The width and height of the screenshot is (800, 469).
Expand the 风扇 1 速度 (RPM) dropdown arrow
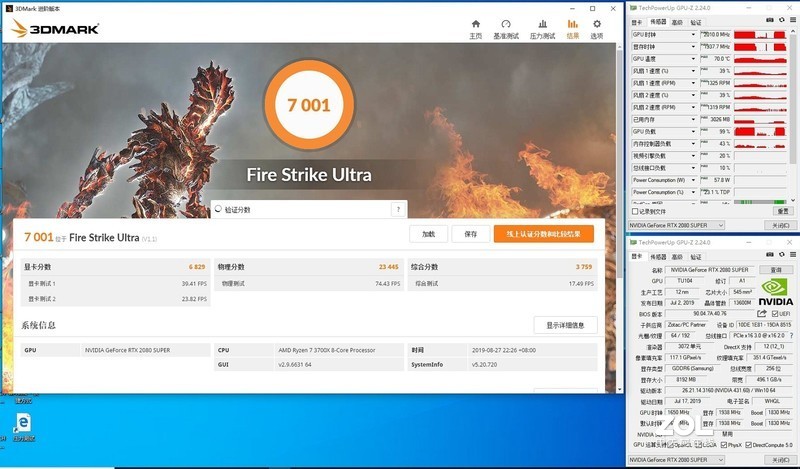click(x=693, y=83)
